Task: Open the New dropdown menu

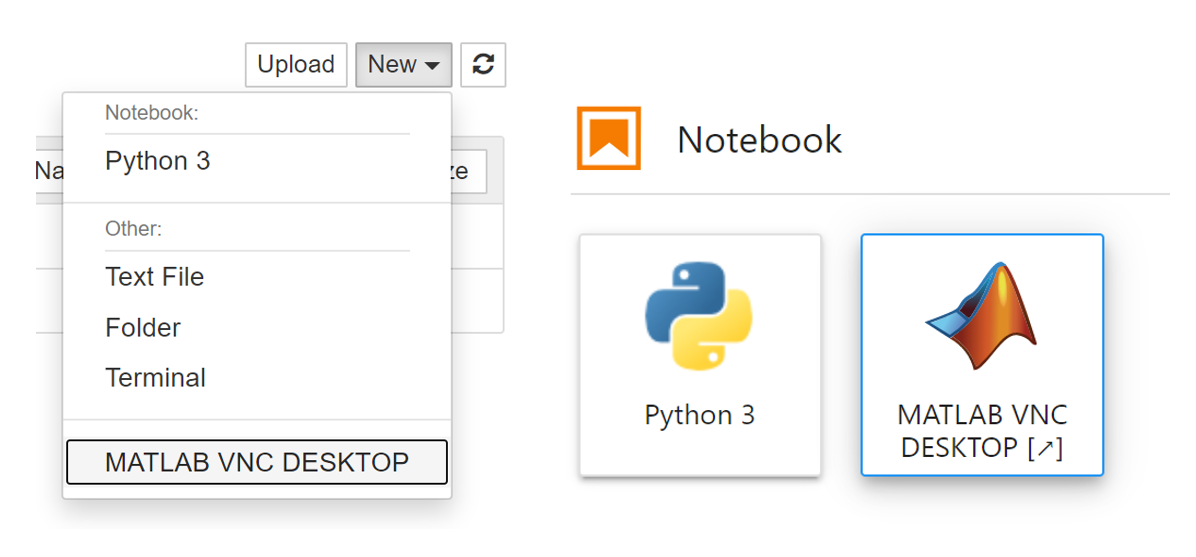Action: coord(403,65)
